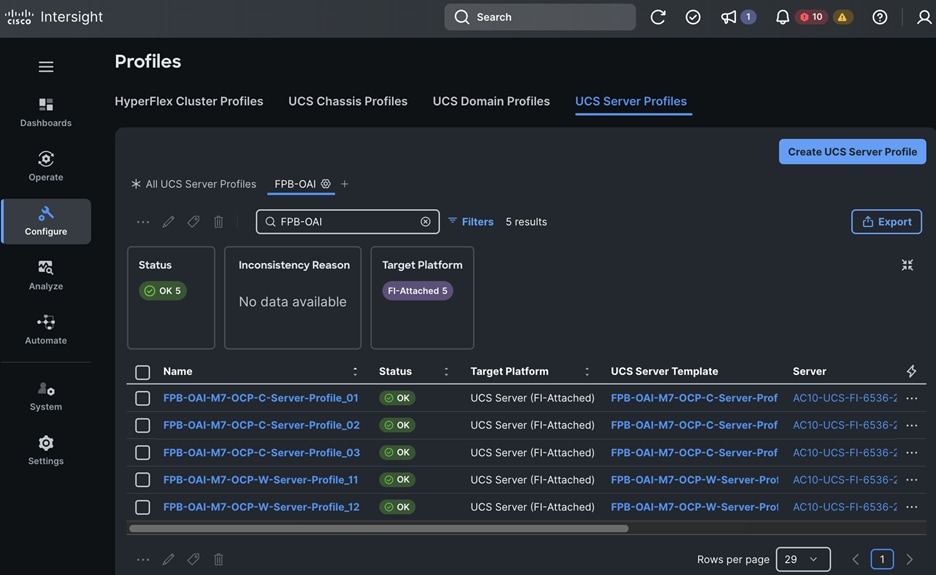Switch to UCS Chassis Profiles tab

(x=347, y=102)
